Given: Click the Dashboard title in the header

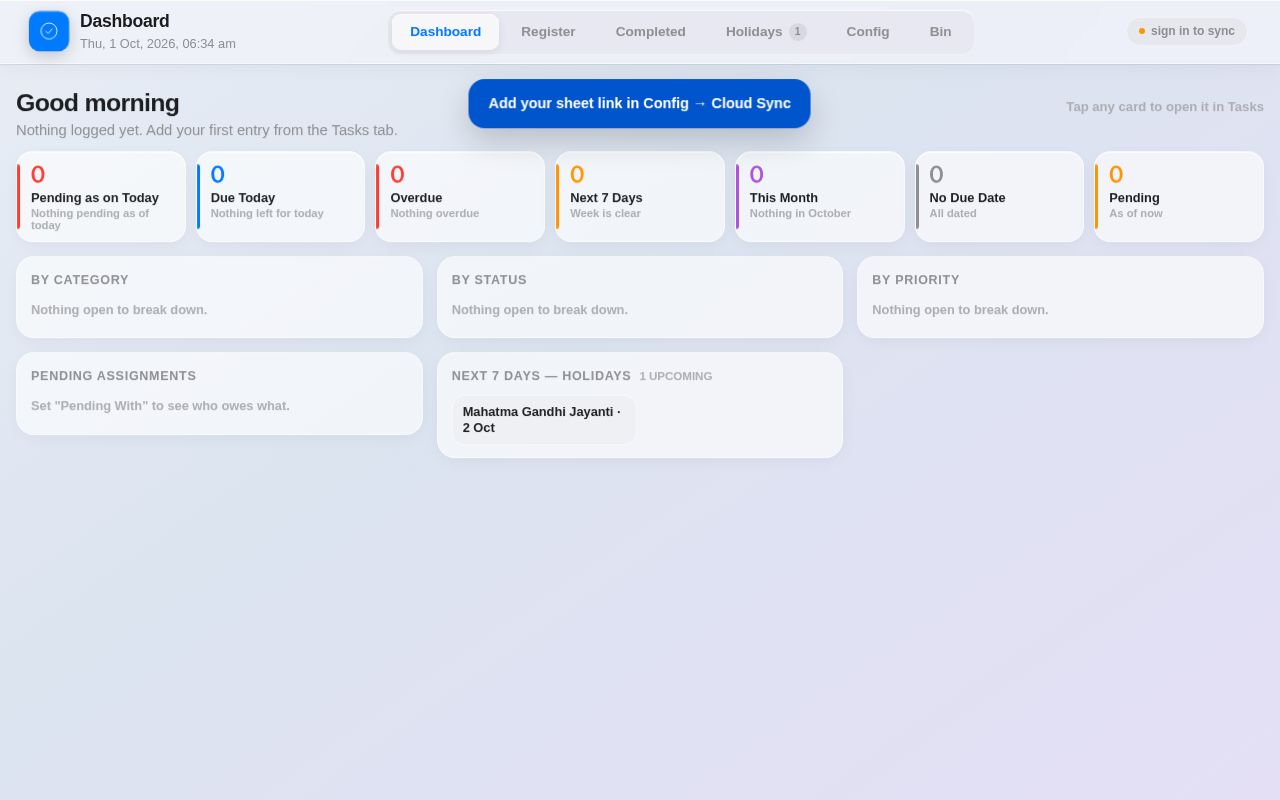Looking at the screenshot, I should point(125,21).
